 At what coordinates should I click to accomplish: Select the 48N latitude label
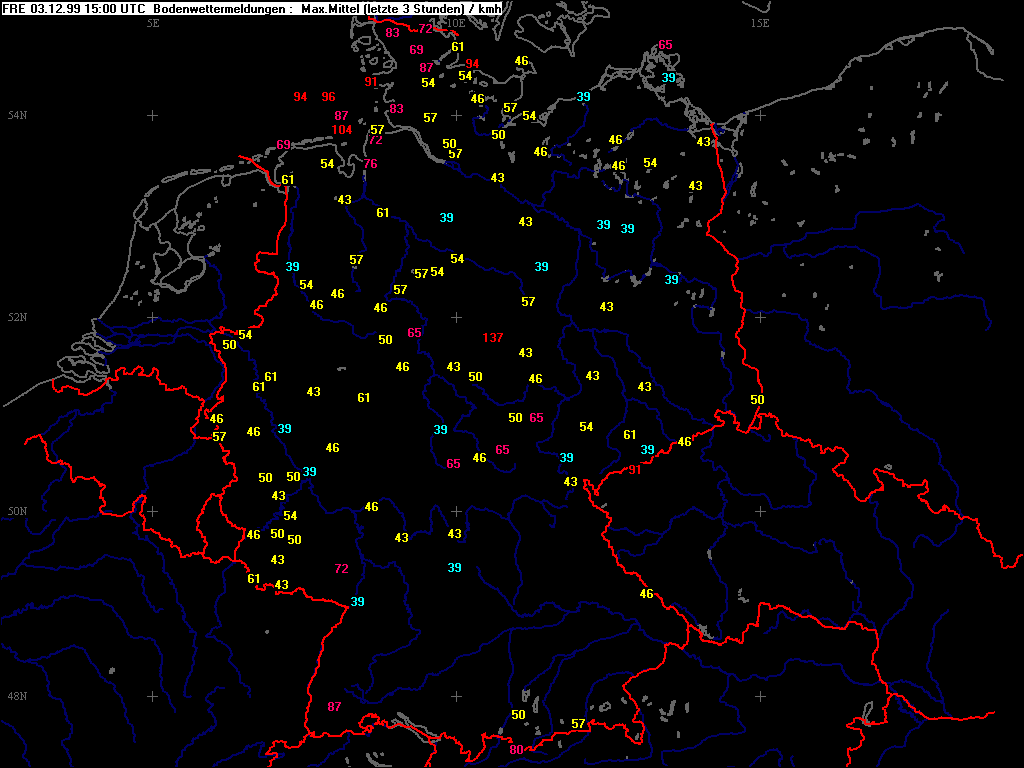[16, 696]
